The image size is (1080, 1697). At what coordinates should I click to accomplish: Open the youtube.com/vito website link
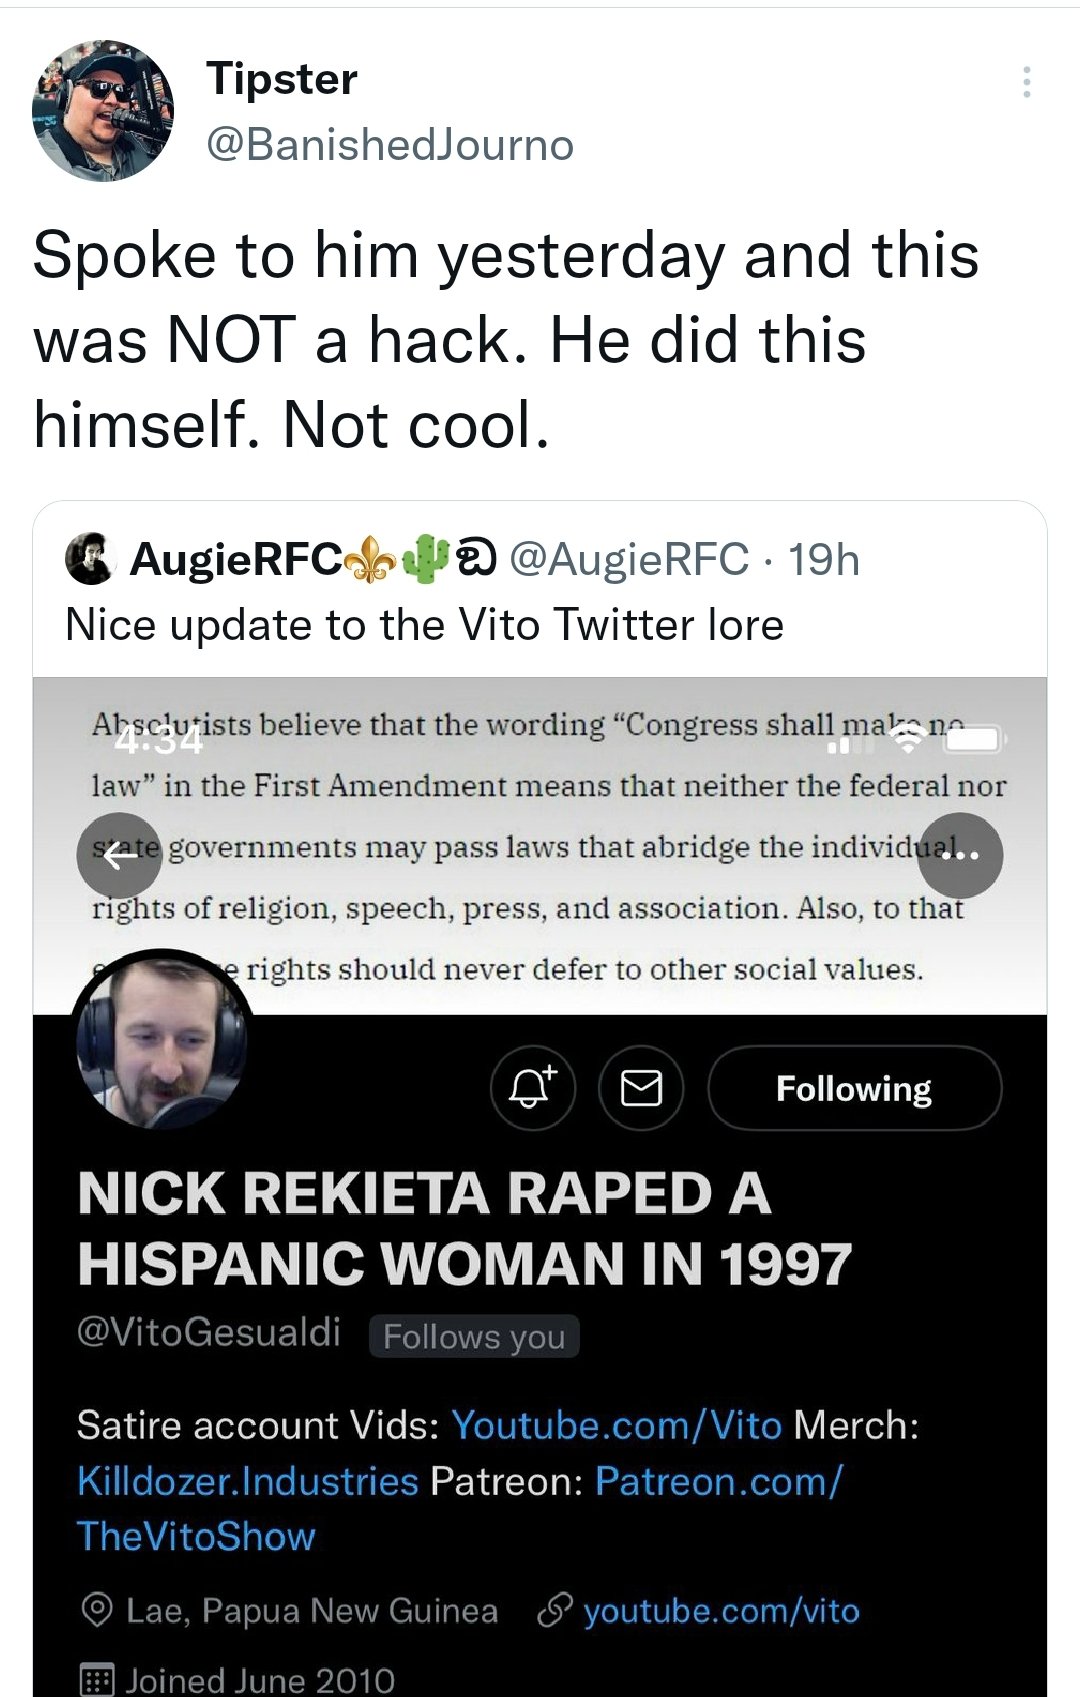pyautogui.click(x=721, y=1611)
